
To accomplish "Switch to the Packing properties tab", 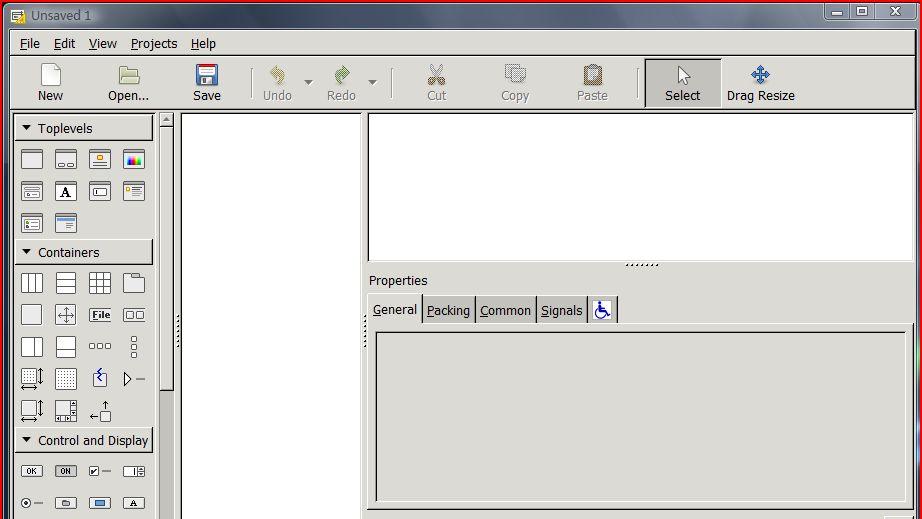I will tap(448, 310).
